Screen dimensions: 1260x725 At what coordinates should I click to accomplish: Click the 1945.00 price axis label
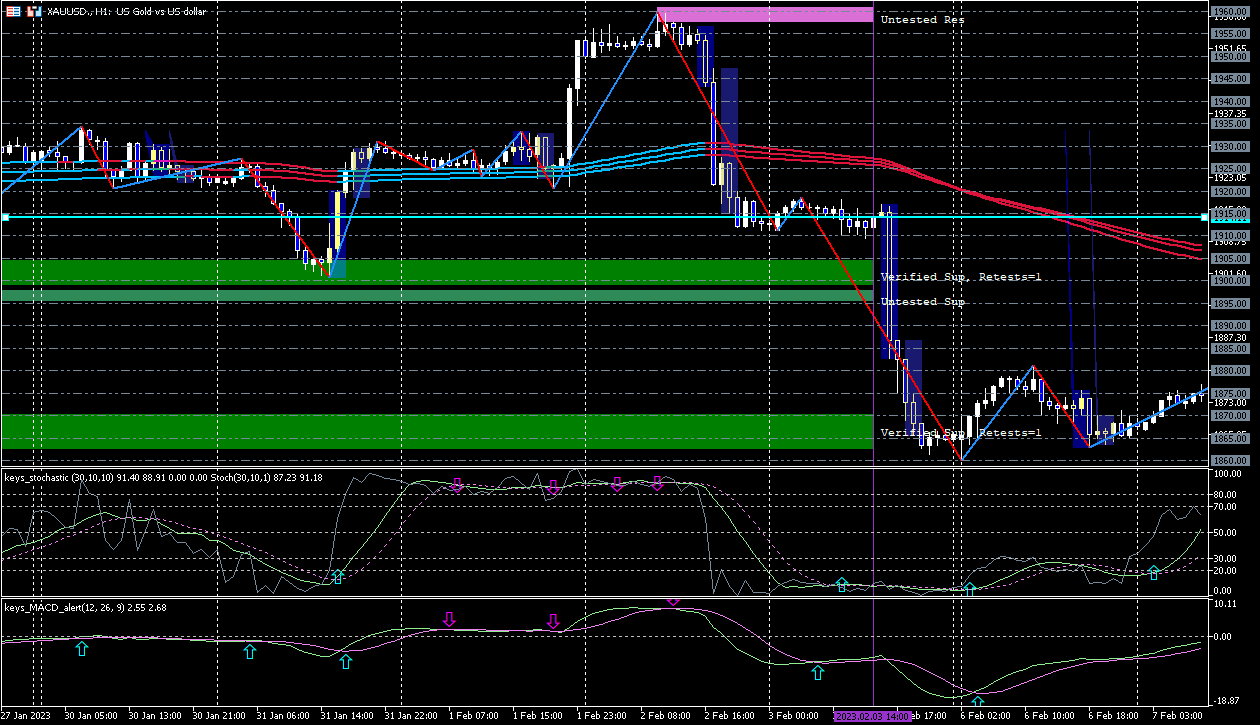(x=1228, y=79)
